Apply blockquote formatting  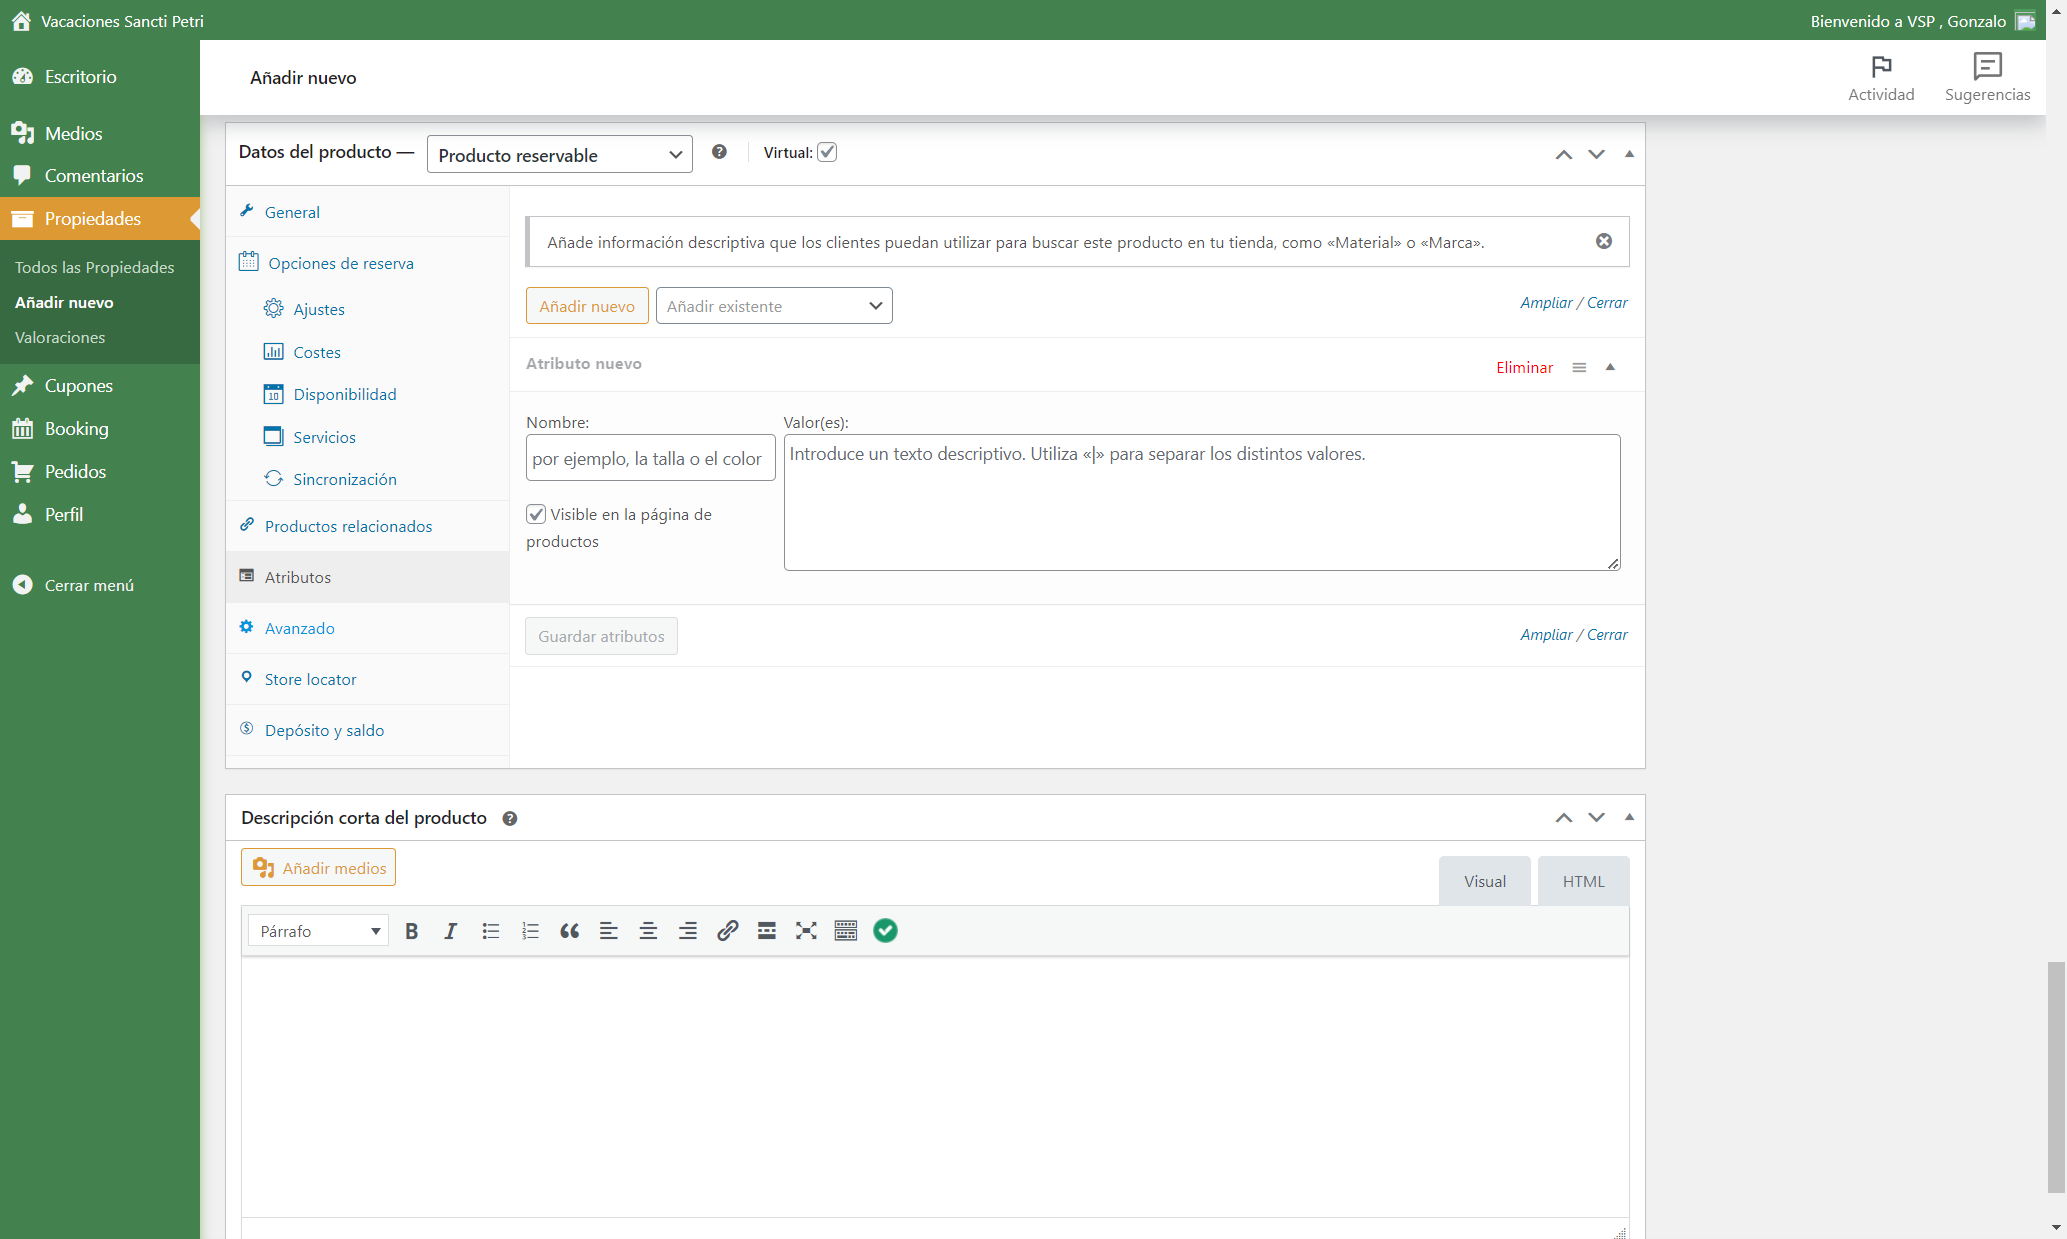[x=569, y=931]
